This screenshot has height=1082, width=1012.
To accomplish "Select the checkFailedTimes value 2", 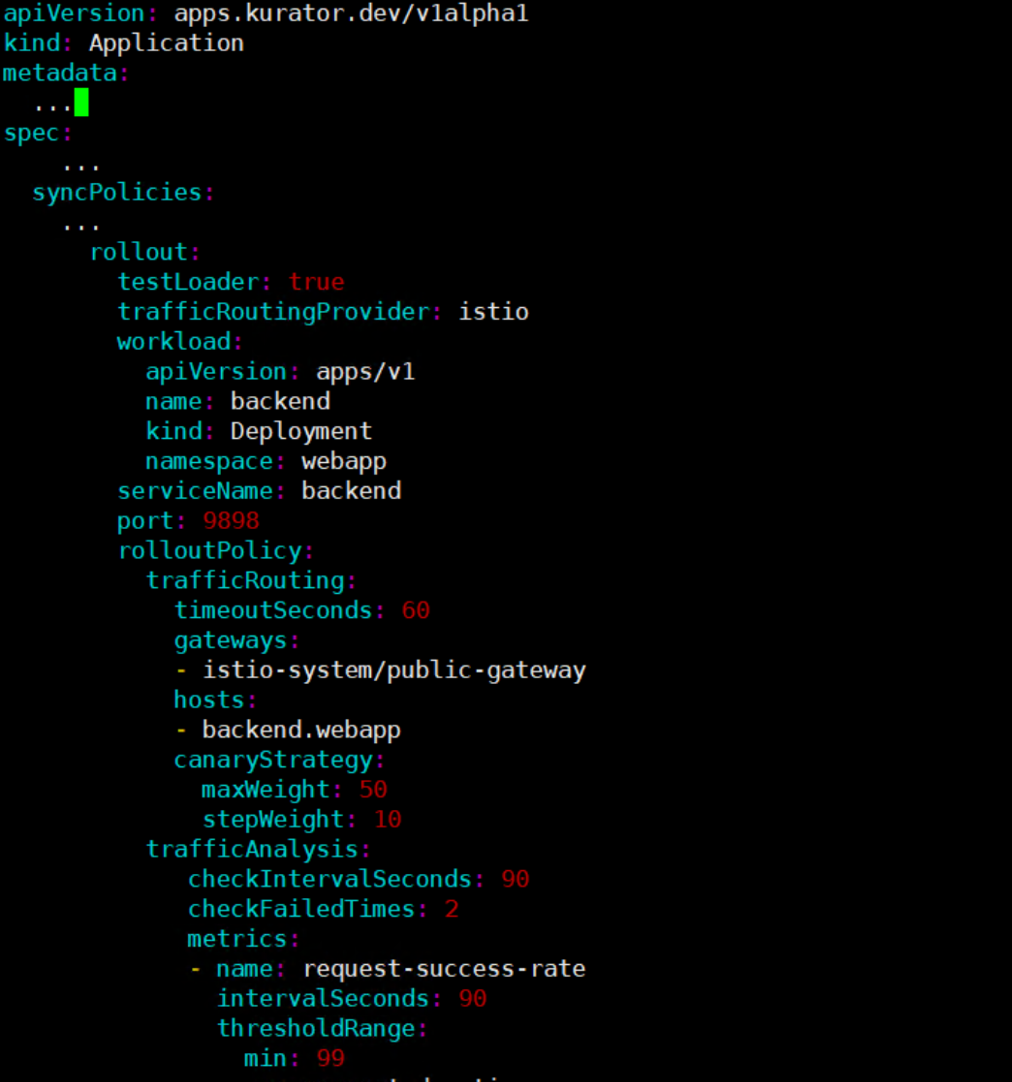I will [451, 908].
